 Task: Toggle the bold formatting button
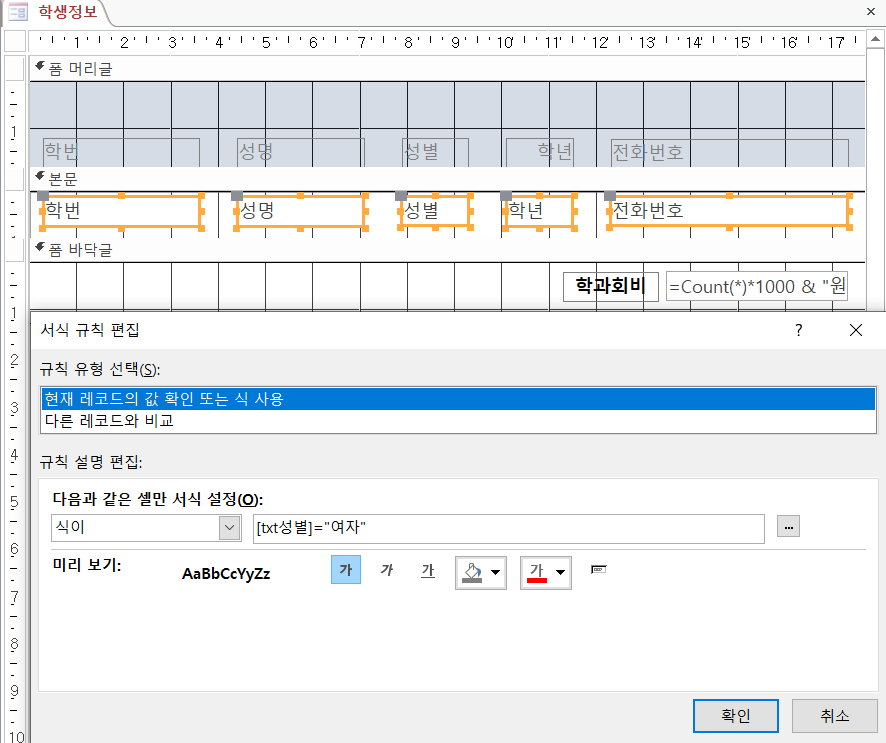click(345, 571)
